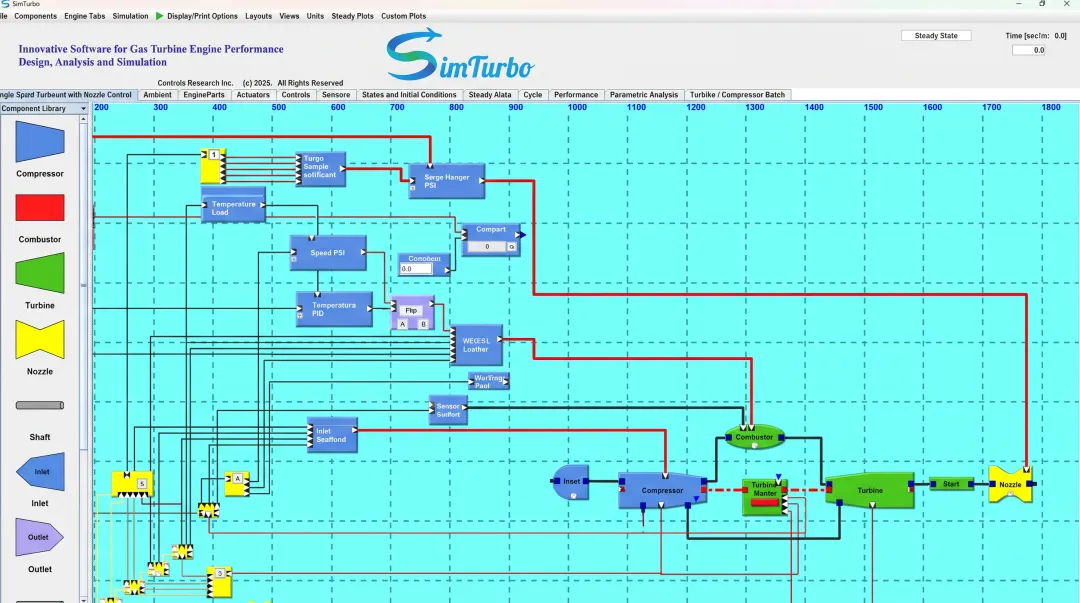Open the Components menu

tap(35, 16)
